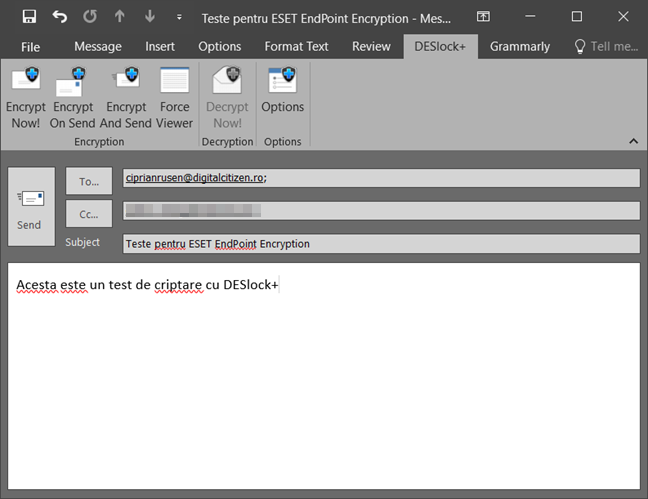
Task: Select the DESlock+ tab
Action: click(x=440, y=47)
